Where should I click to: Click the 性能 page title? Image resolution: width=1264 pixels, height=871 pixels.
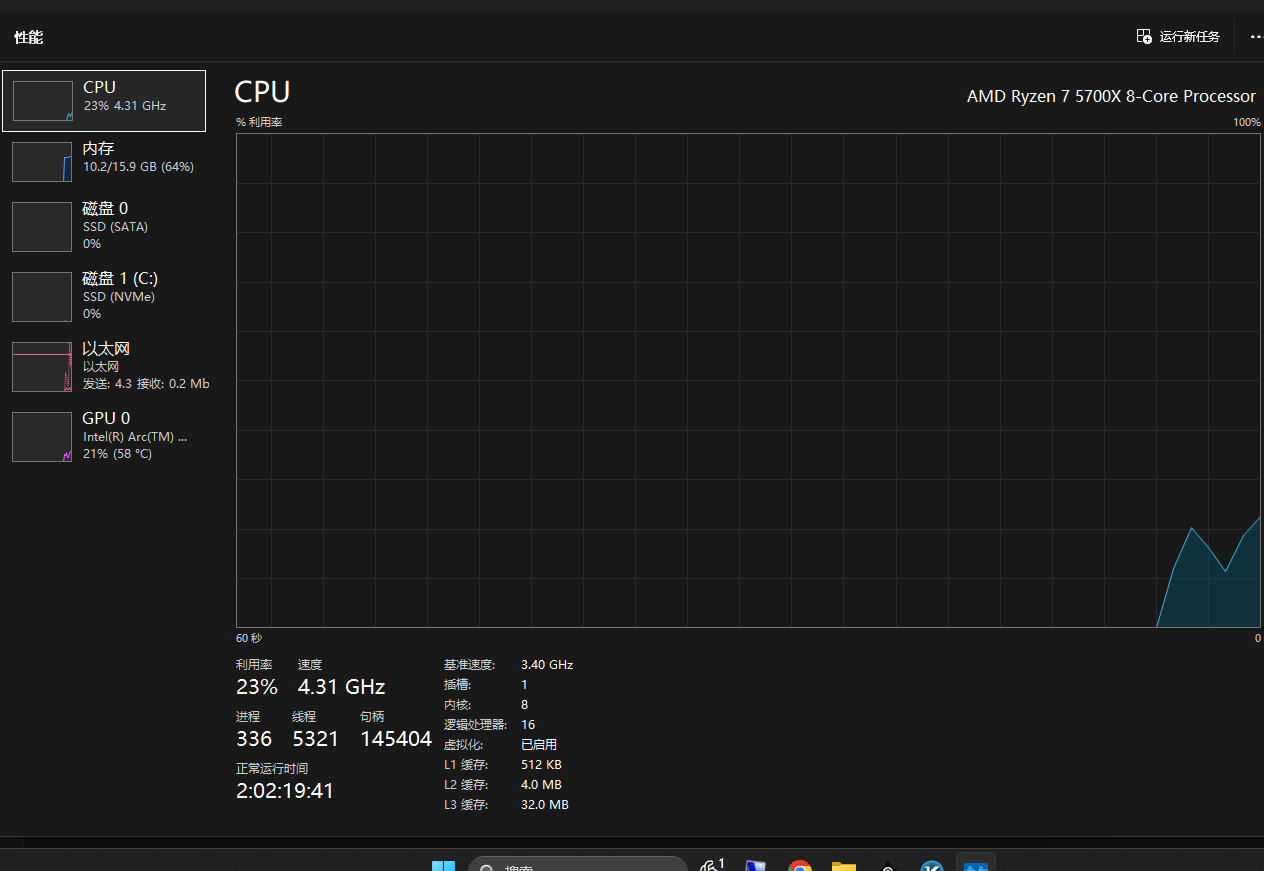coord(29,37)
